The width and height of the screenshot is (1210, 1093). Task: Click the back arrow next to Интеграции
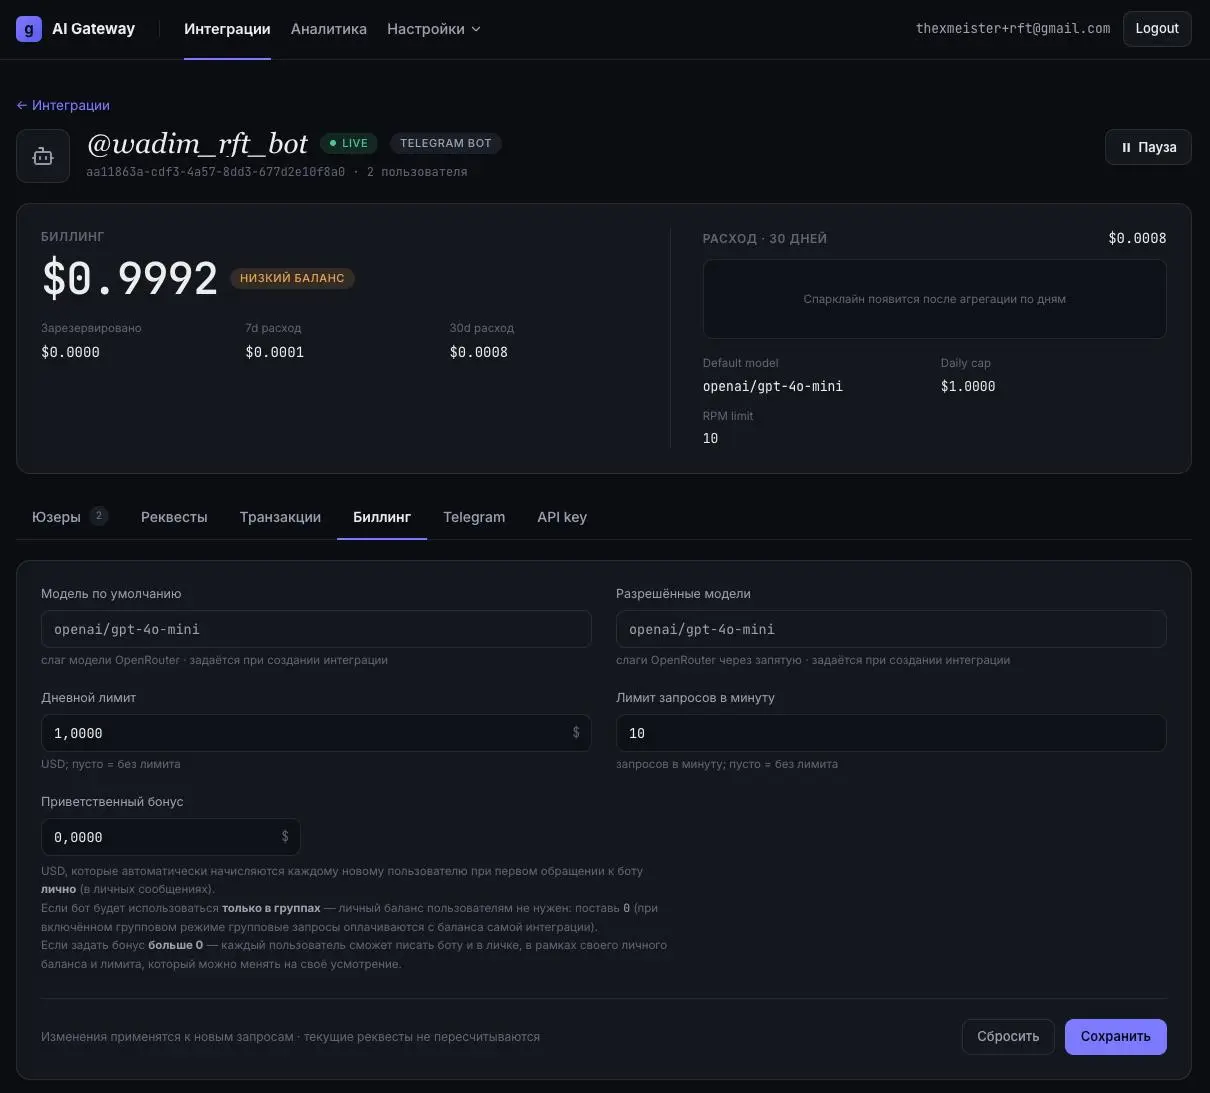pos(22,105)
